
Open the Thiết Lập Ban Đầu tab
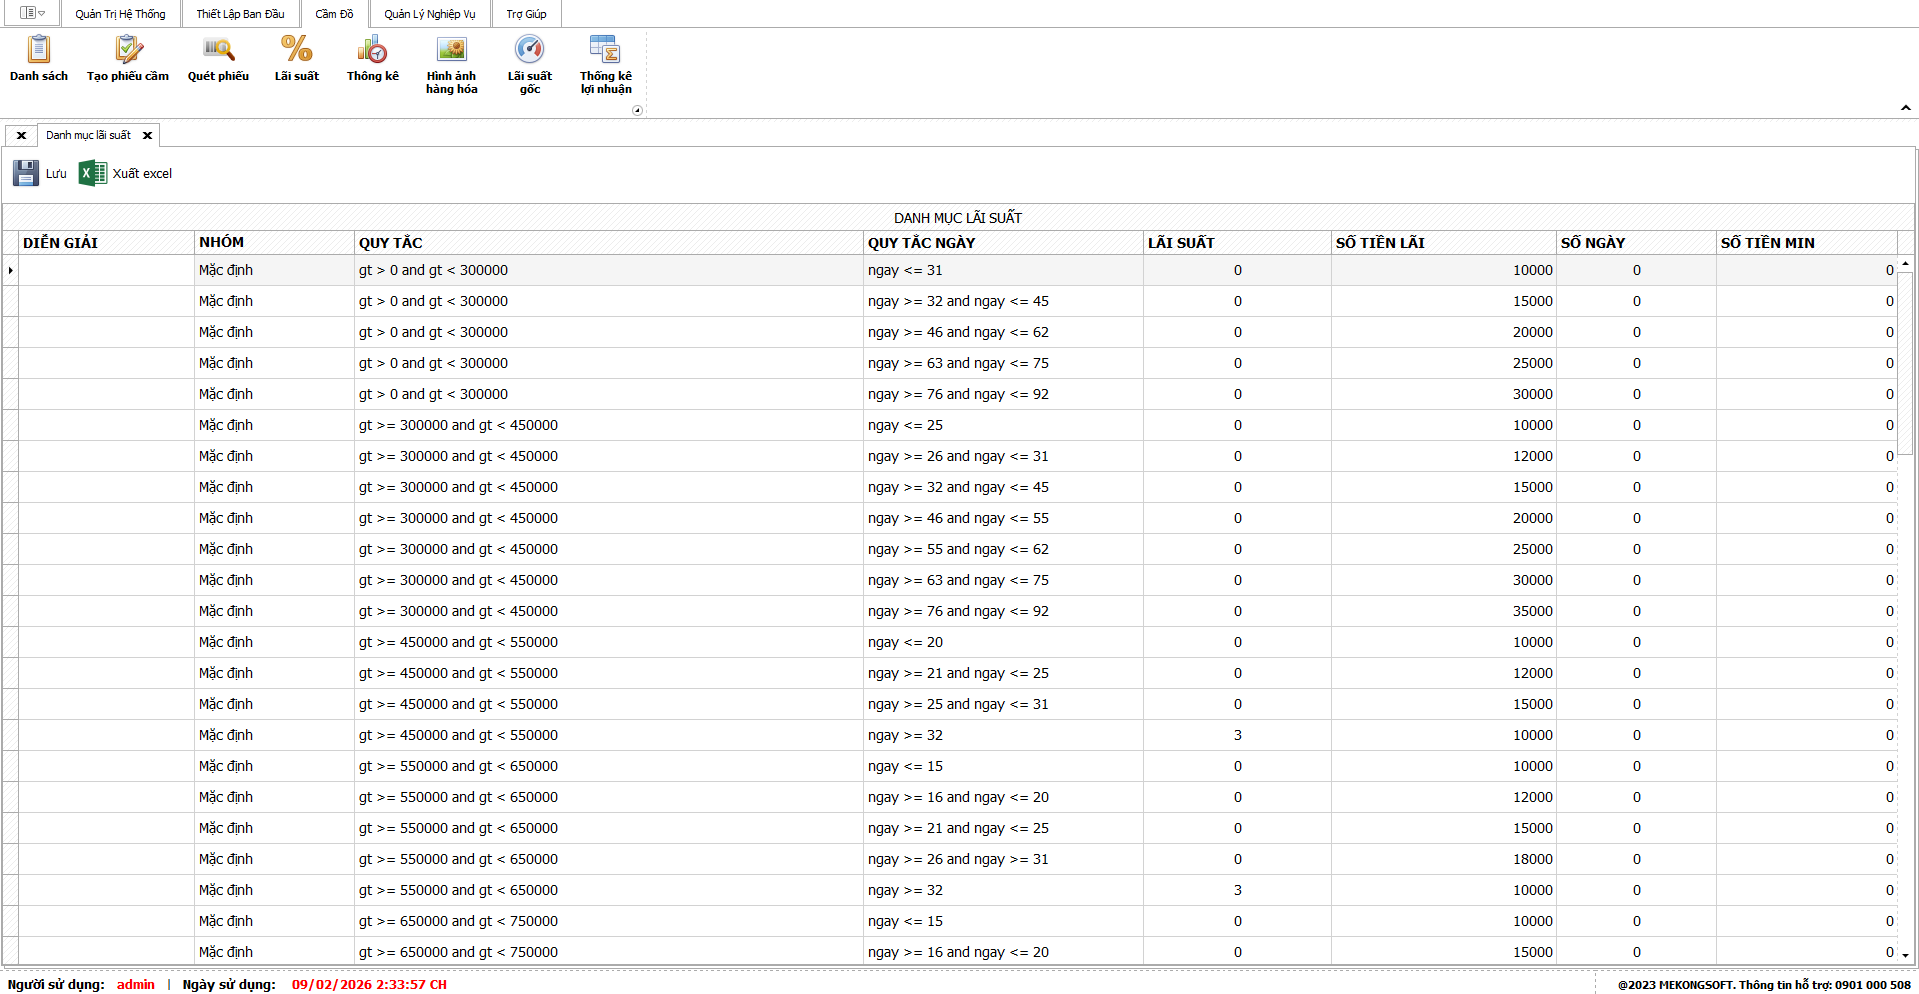click(240, 14)
